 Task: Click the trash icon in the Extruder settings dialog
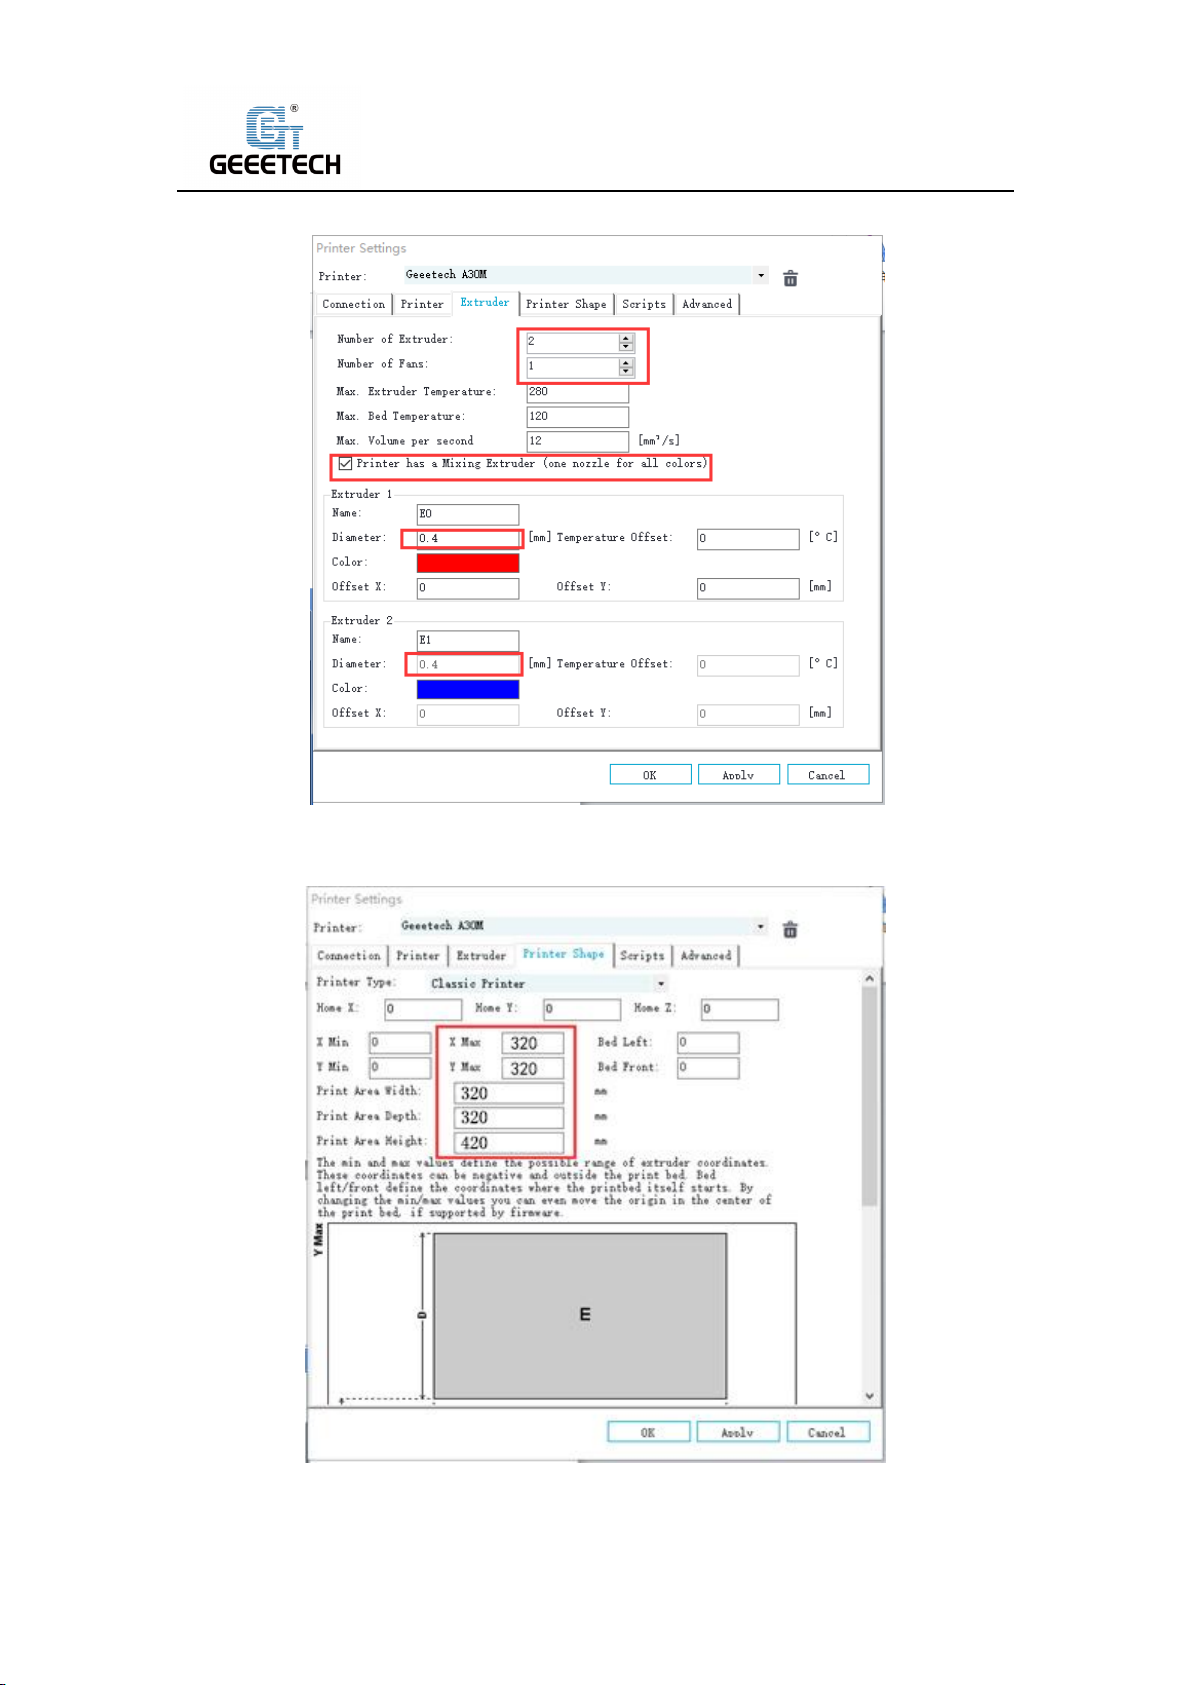coord(790,278)
